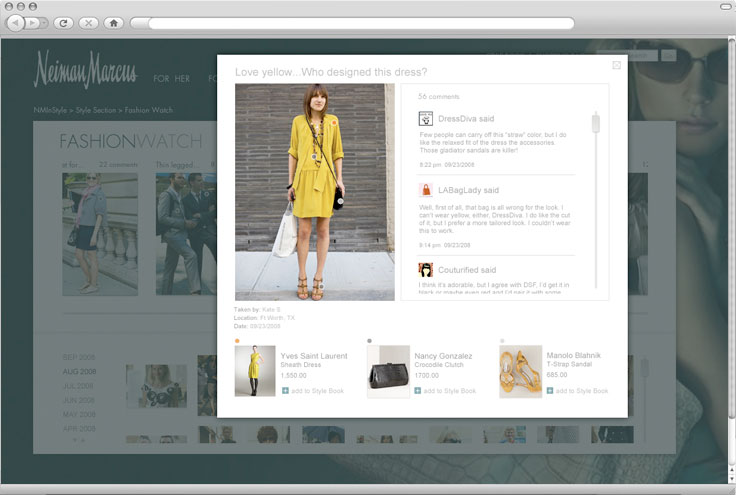The image size is (736, 495).
Task: Select APR 2008 in the archive list
Action: 79,428
